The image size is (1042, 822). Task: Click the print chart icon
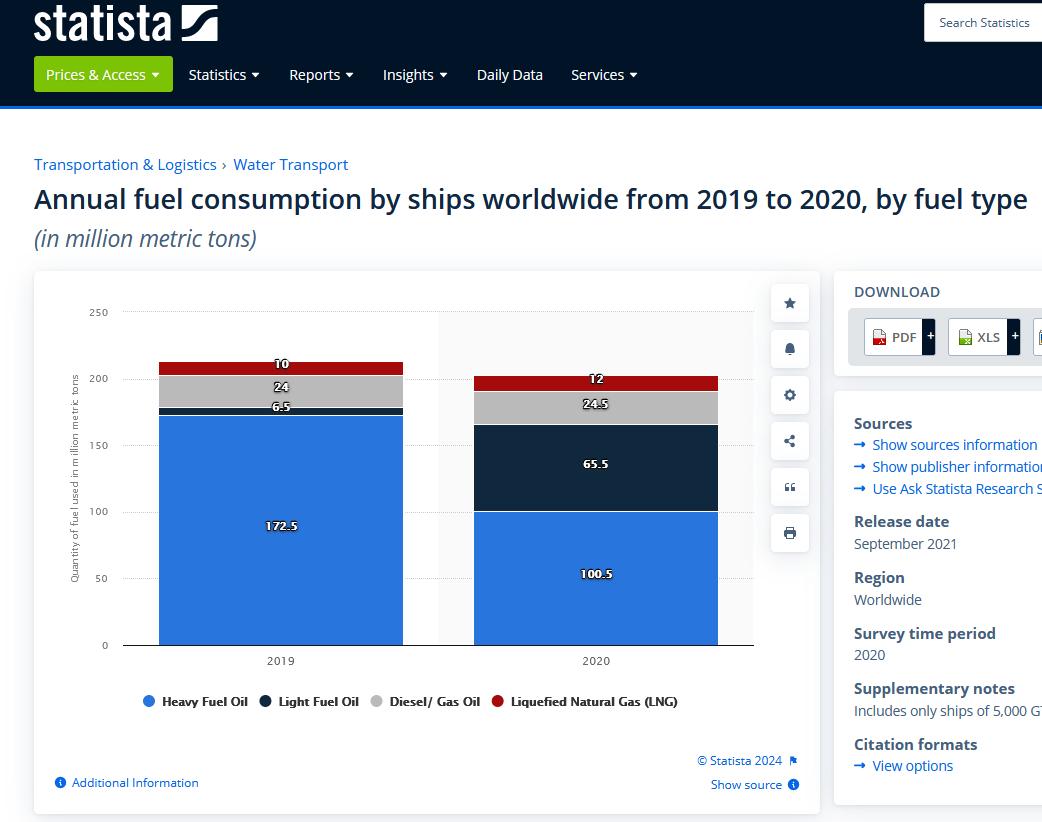[x=790, y=533]
